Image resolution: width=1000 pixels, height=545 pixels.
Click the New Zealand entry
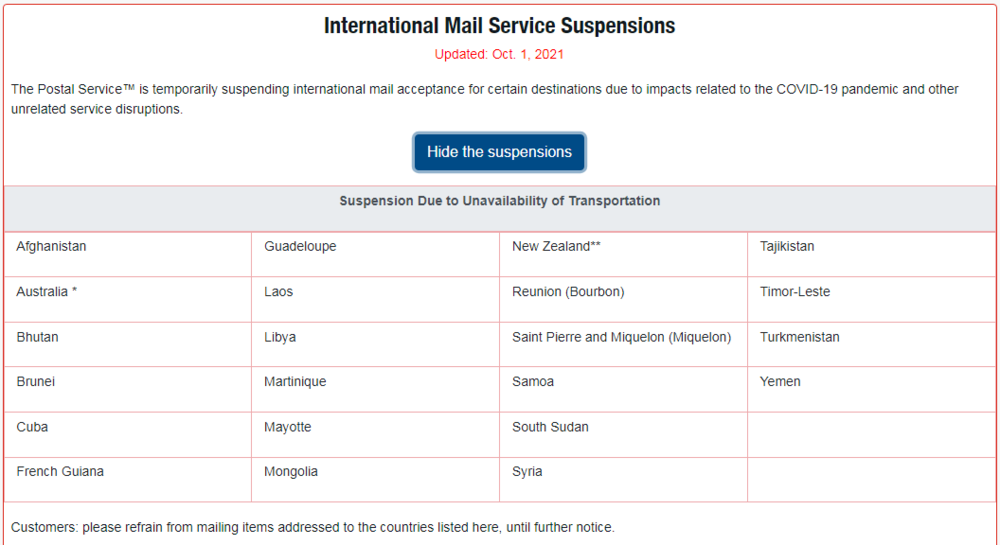coord(556,246)
